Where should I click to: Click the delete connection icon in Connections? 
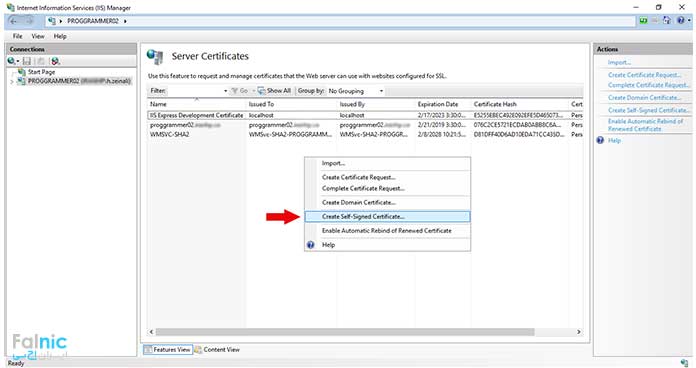55,61
